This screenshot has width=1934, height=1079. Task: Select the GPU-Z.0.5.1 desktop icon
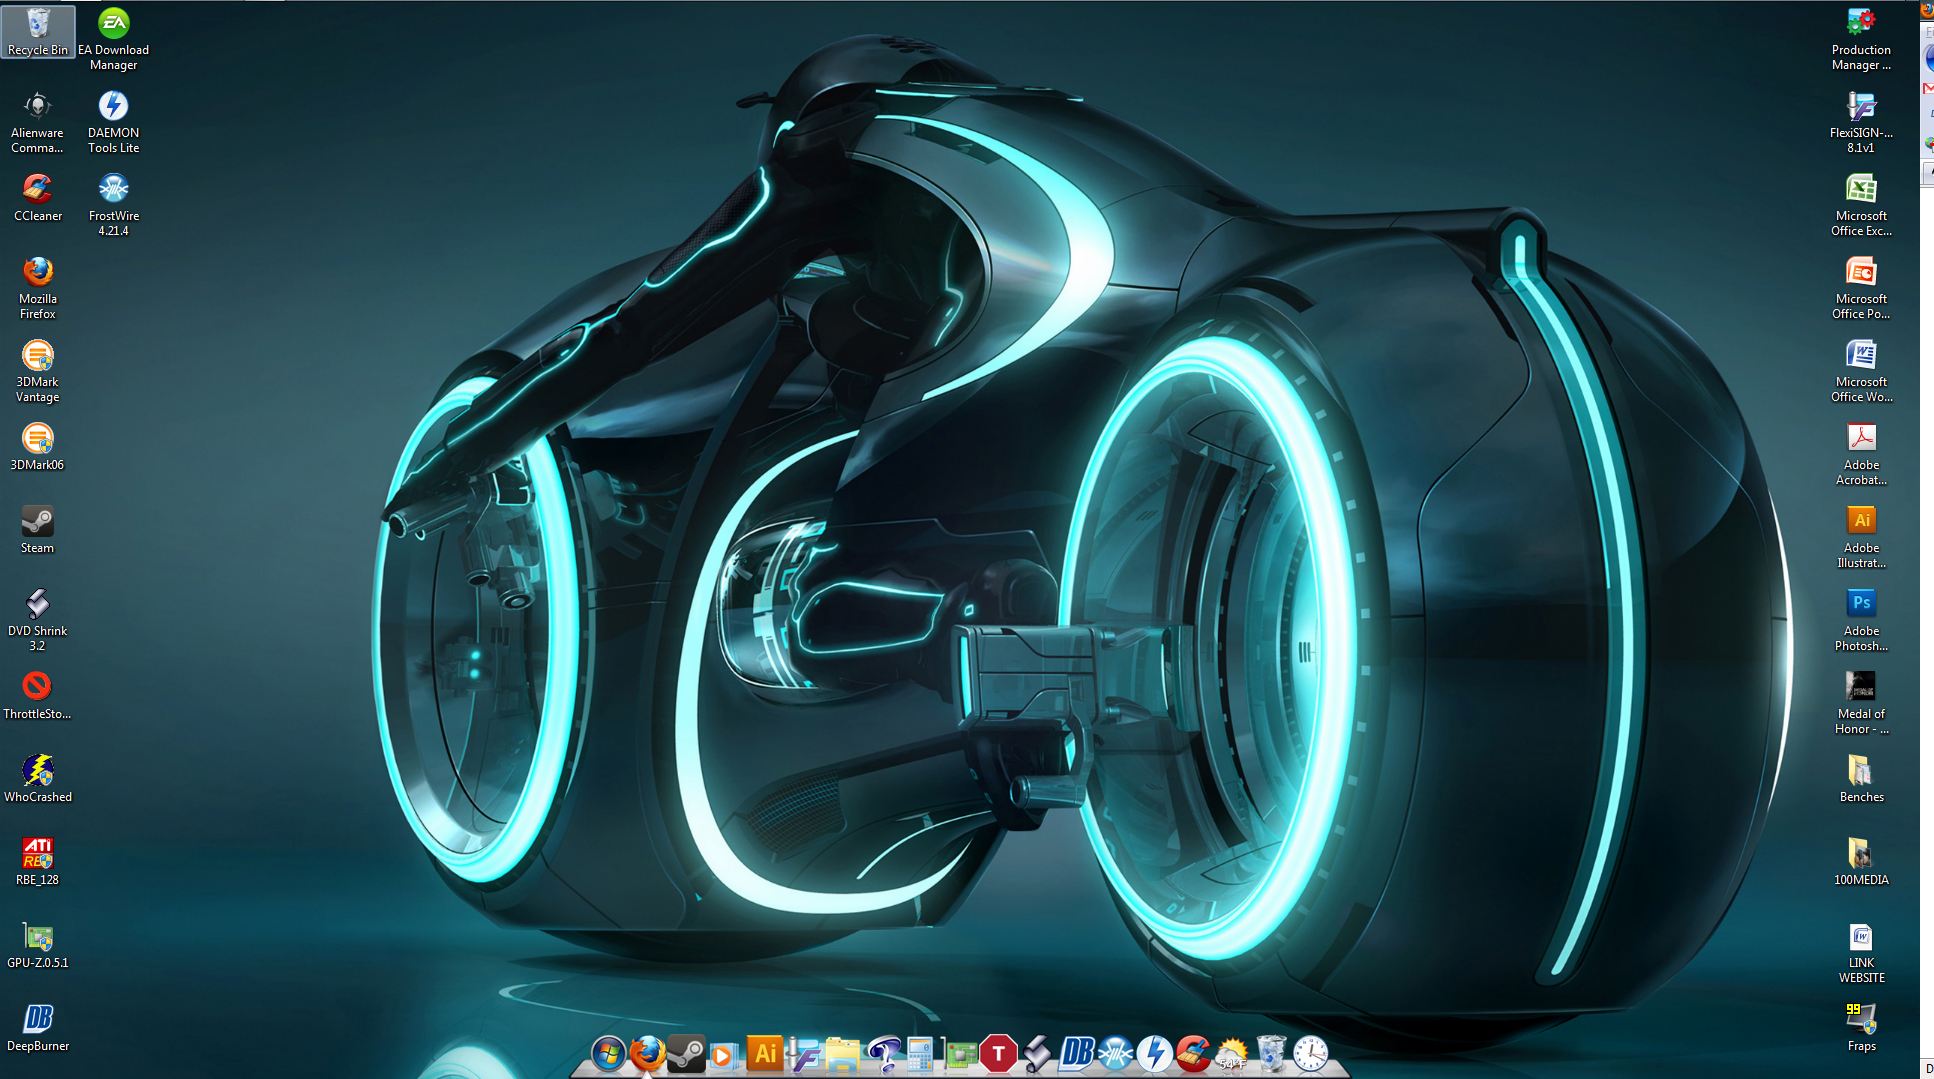point(37,944)
